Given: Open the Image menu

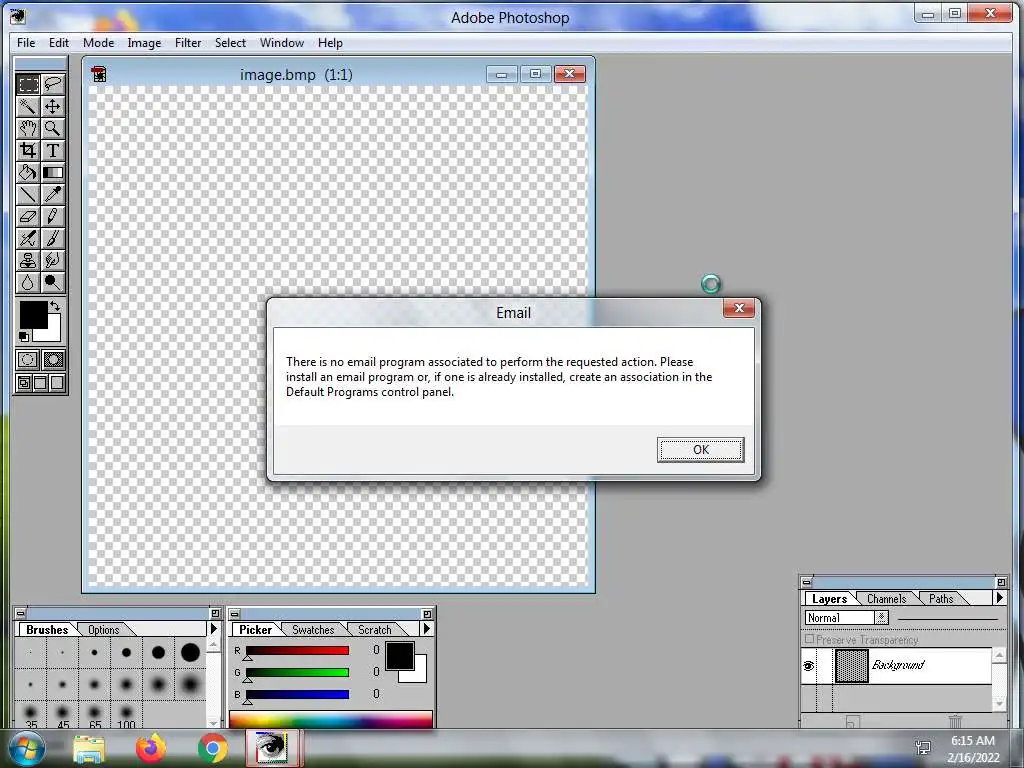Looking at the screenshot, I should (x=144, y=42).
